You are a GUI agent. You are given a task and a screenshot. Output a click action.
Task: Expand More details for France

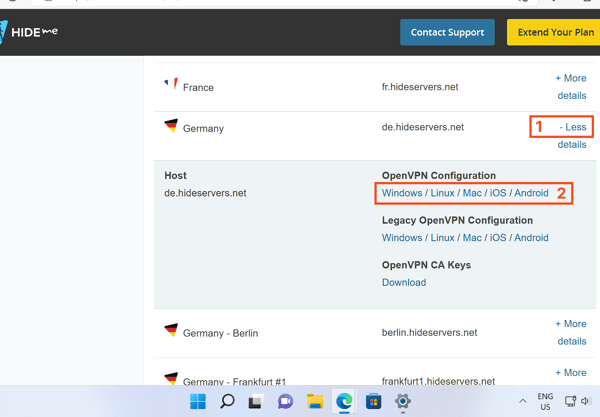coord(571,87)
